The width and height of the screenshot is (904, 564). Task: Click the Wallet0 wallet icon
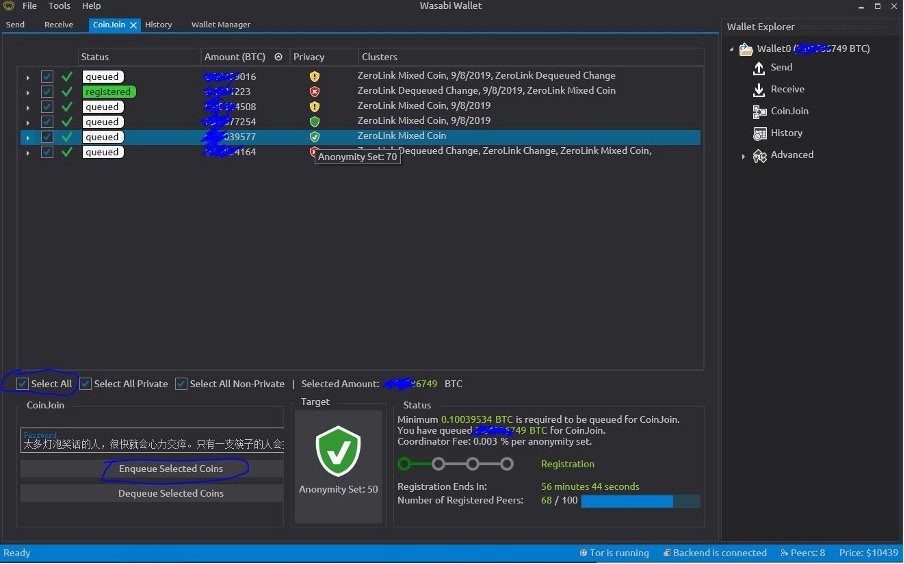click(x=746, y=50)
